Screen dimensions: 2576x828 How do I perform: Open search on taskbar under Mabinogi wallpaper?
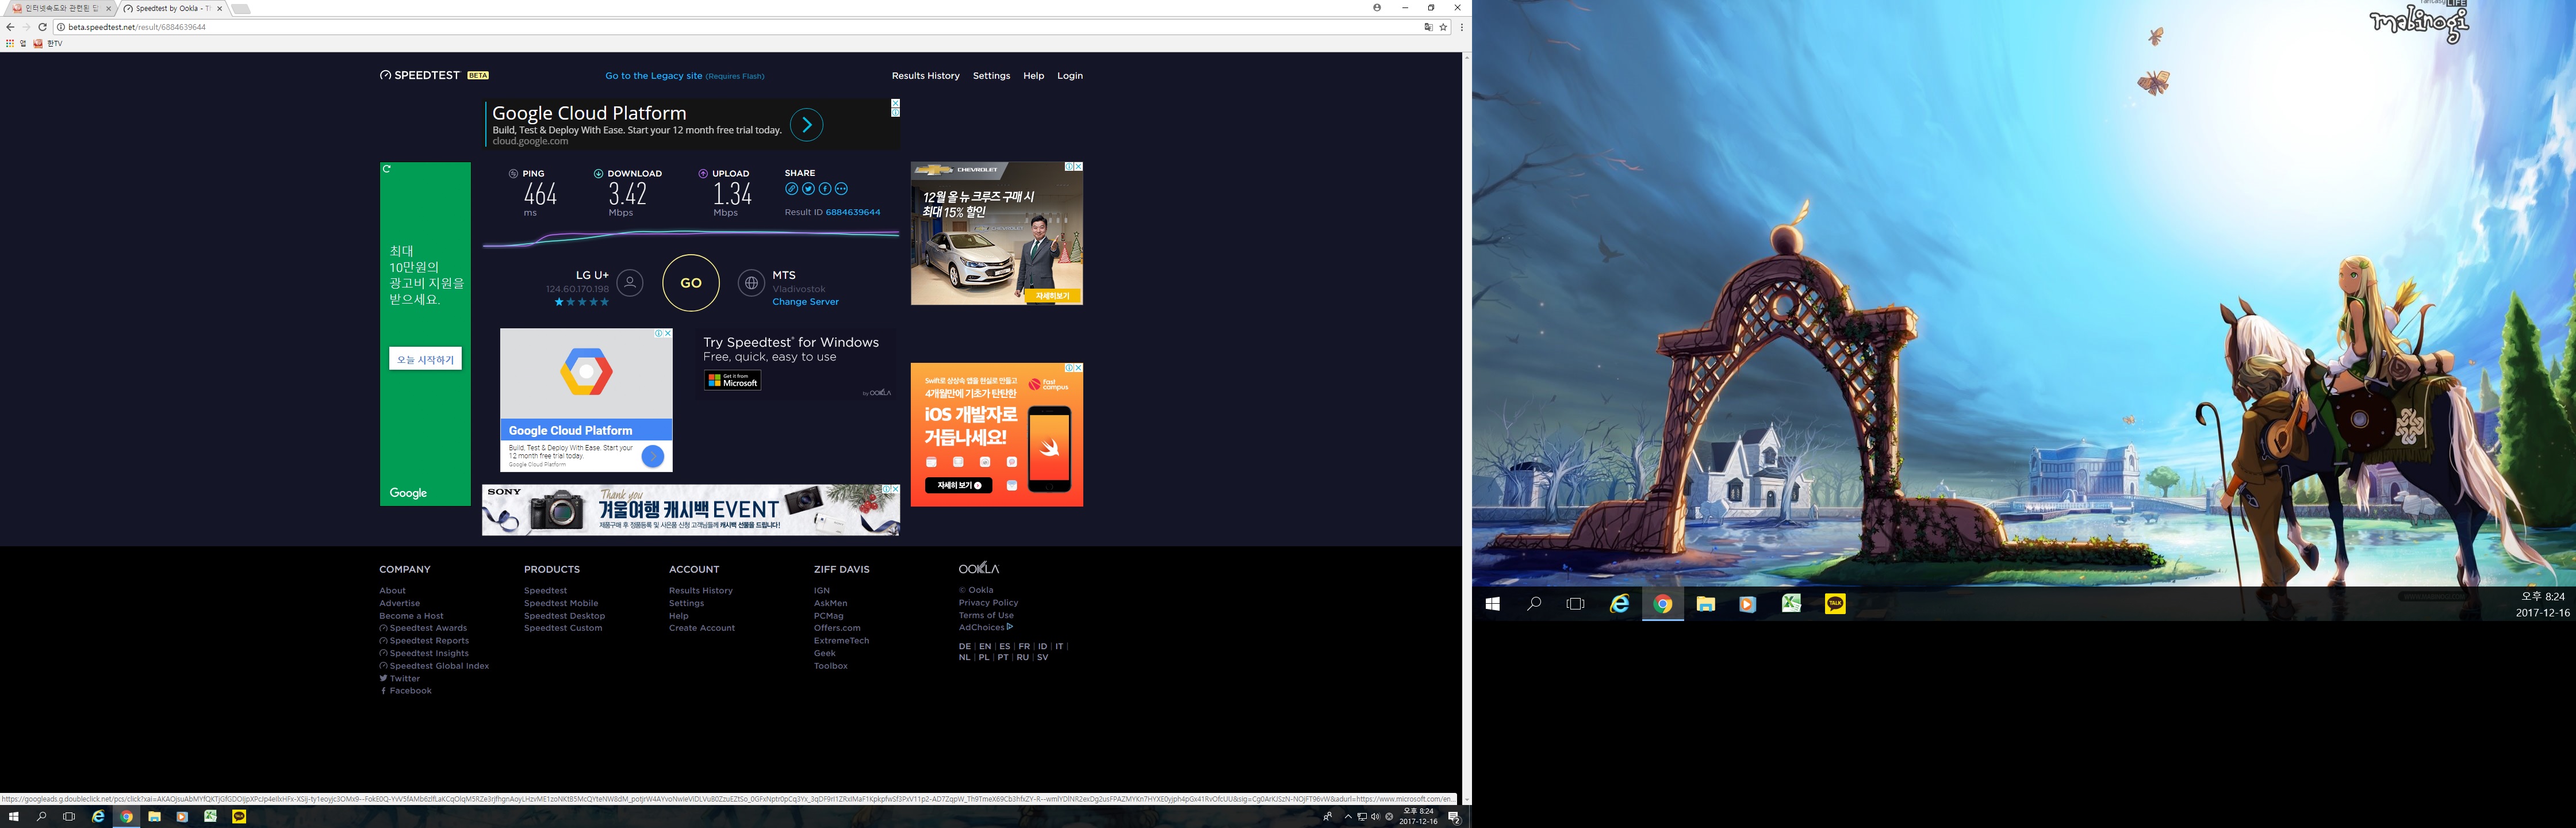point(1534,604)
